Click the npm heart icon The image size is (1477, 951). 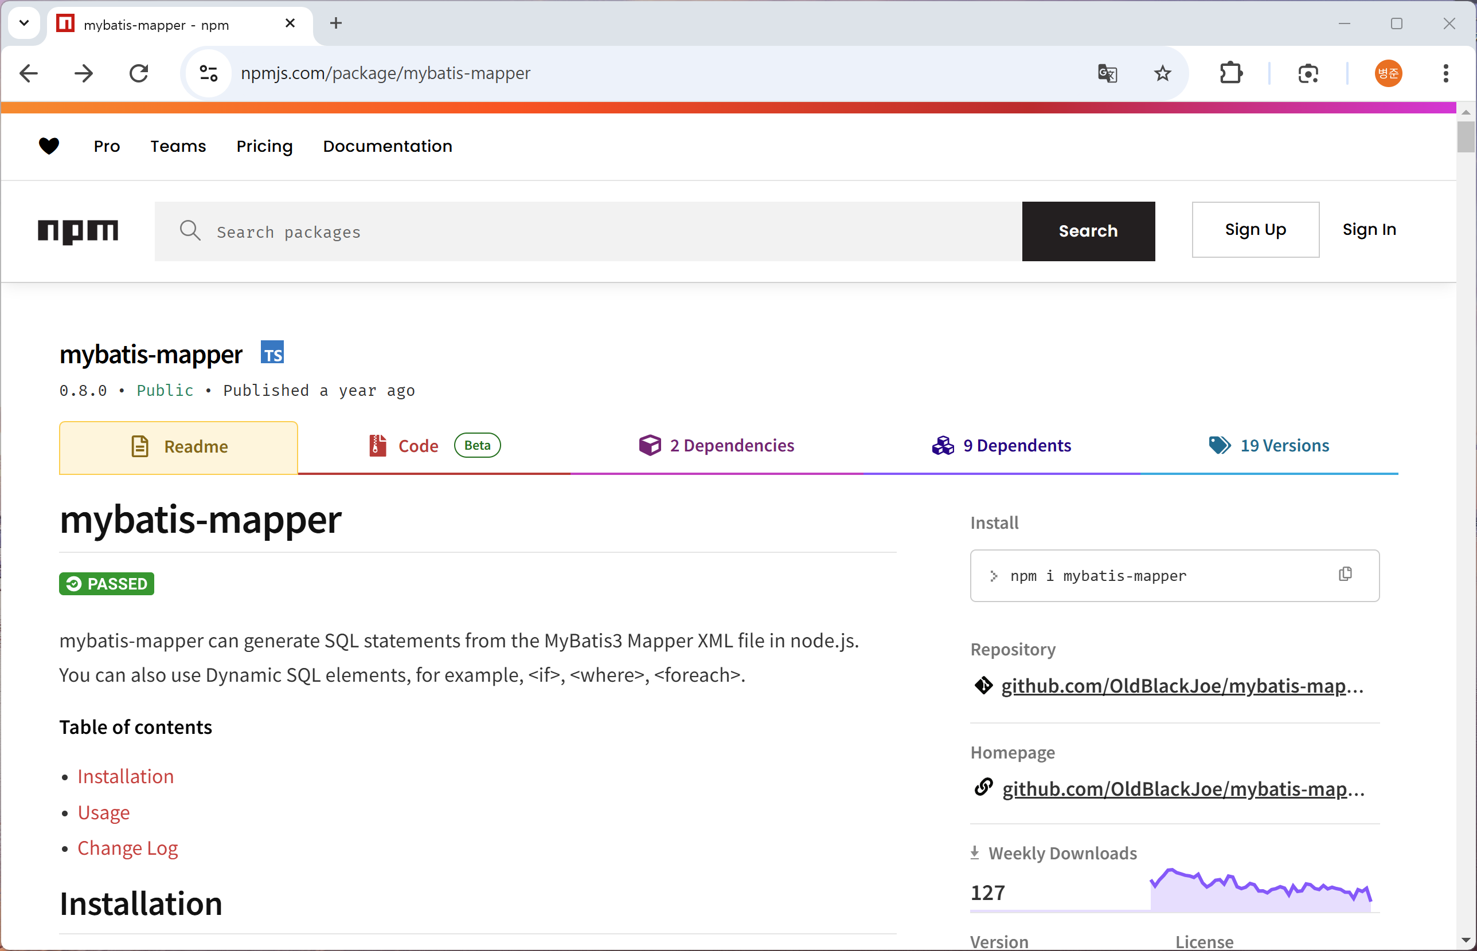(x=49, y=146)
